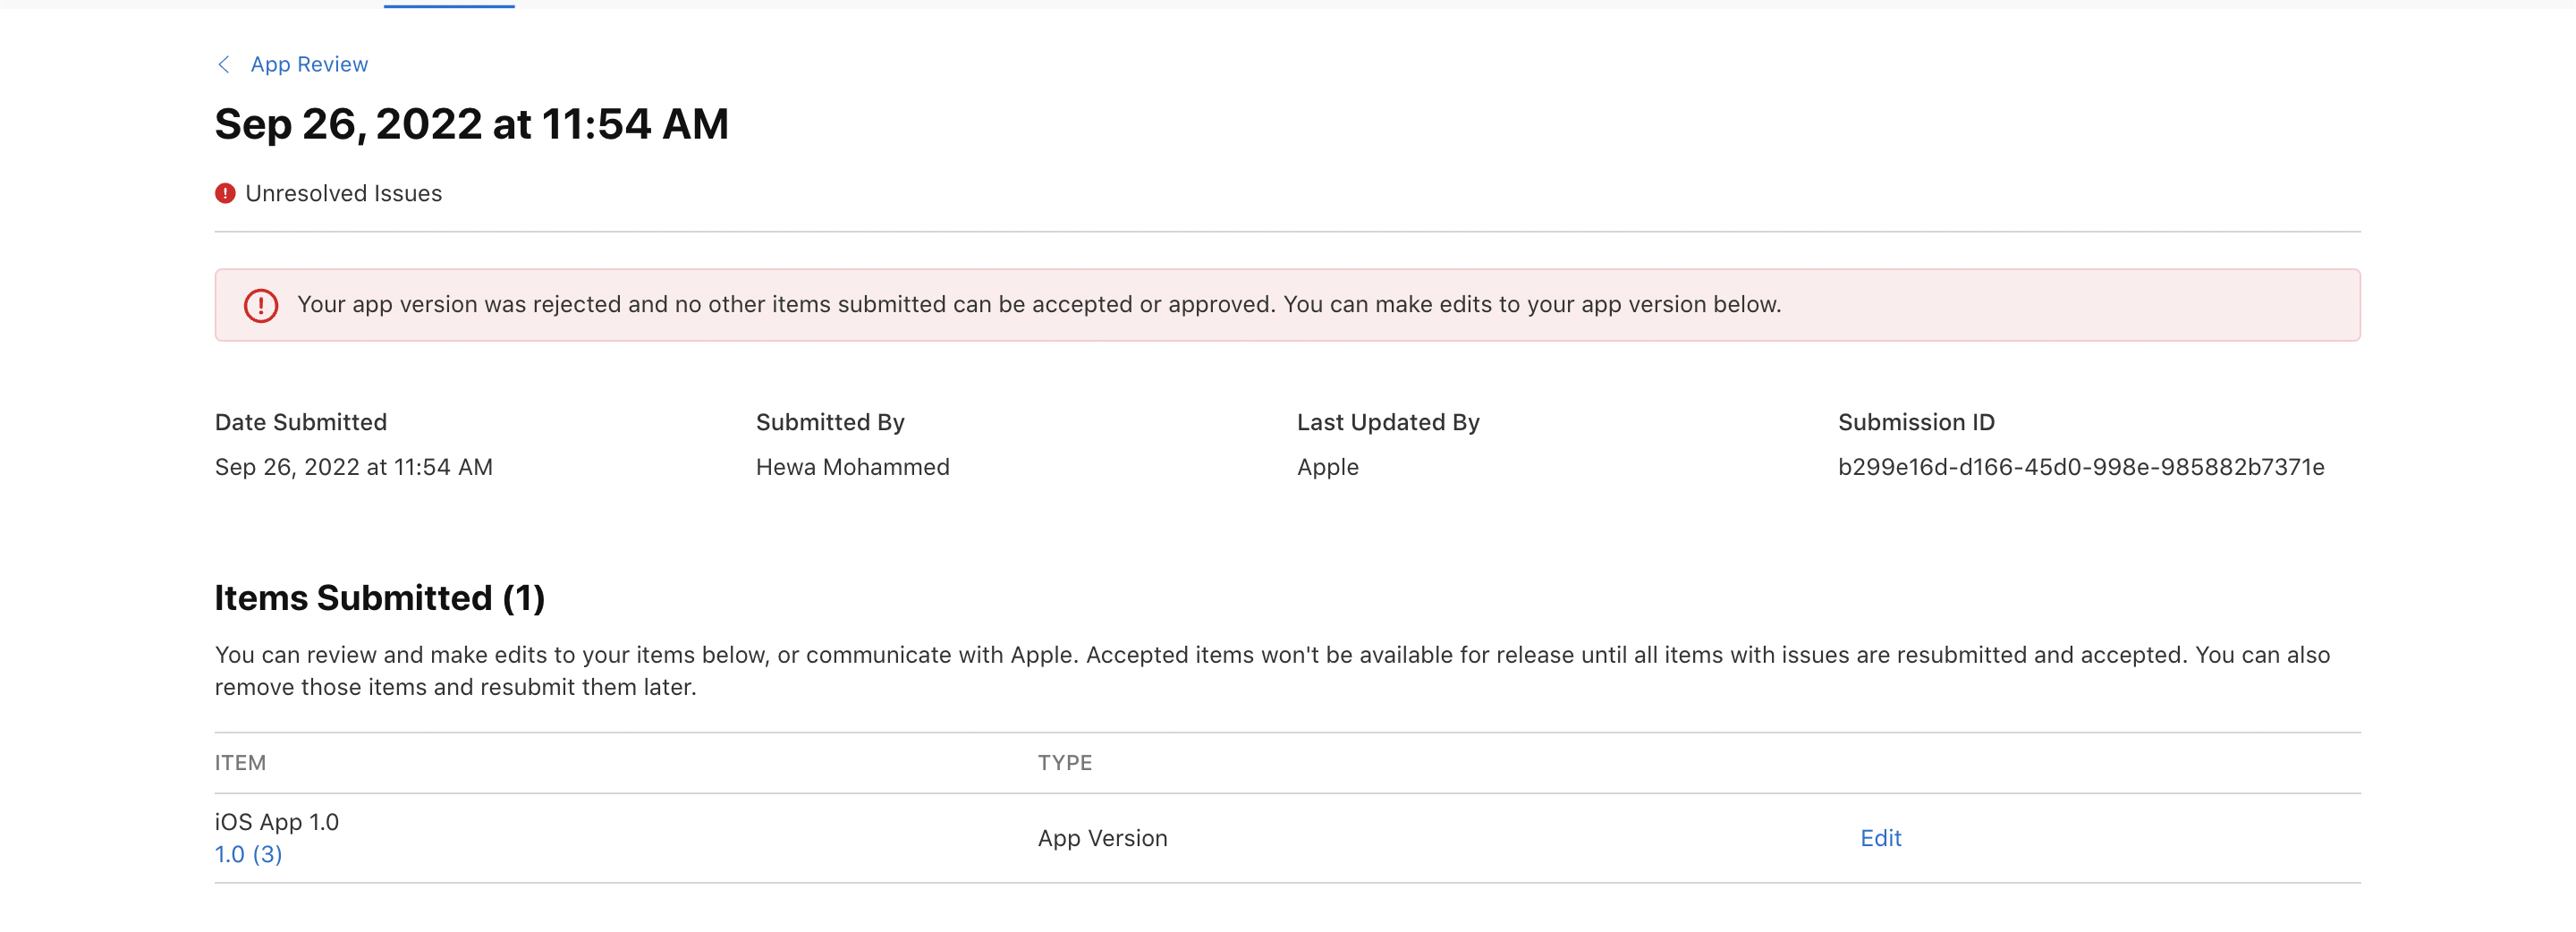2576x932 pixels.
Task: Click the submission title Sep 26, 2022 heading
Action: click(x=471, y=125)
